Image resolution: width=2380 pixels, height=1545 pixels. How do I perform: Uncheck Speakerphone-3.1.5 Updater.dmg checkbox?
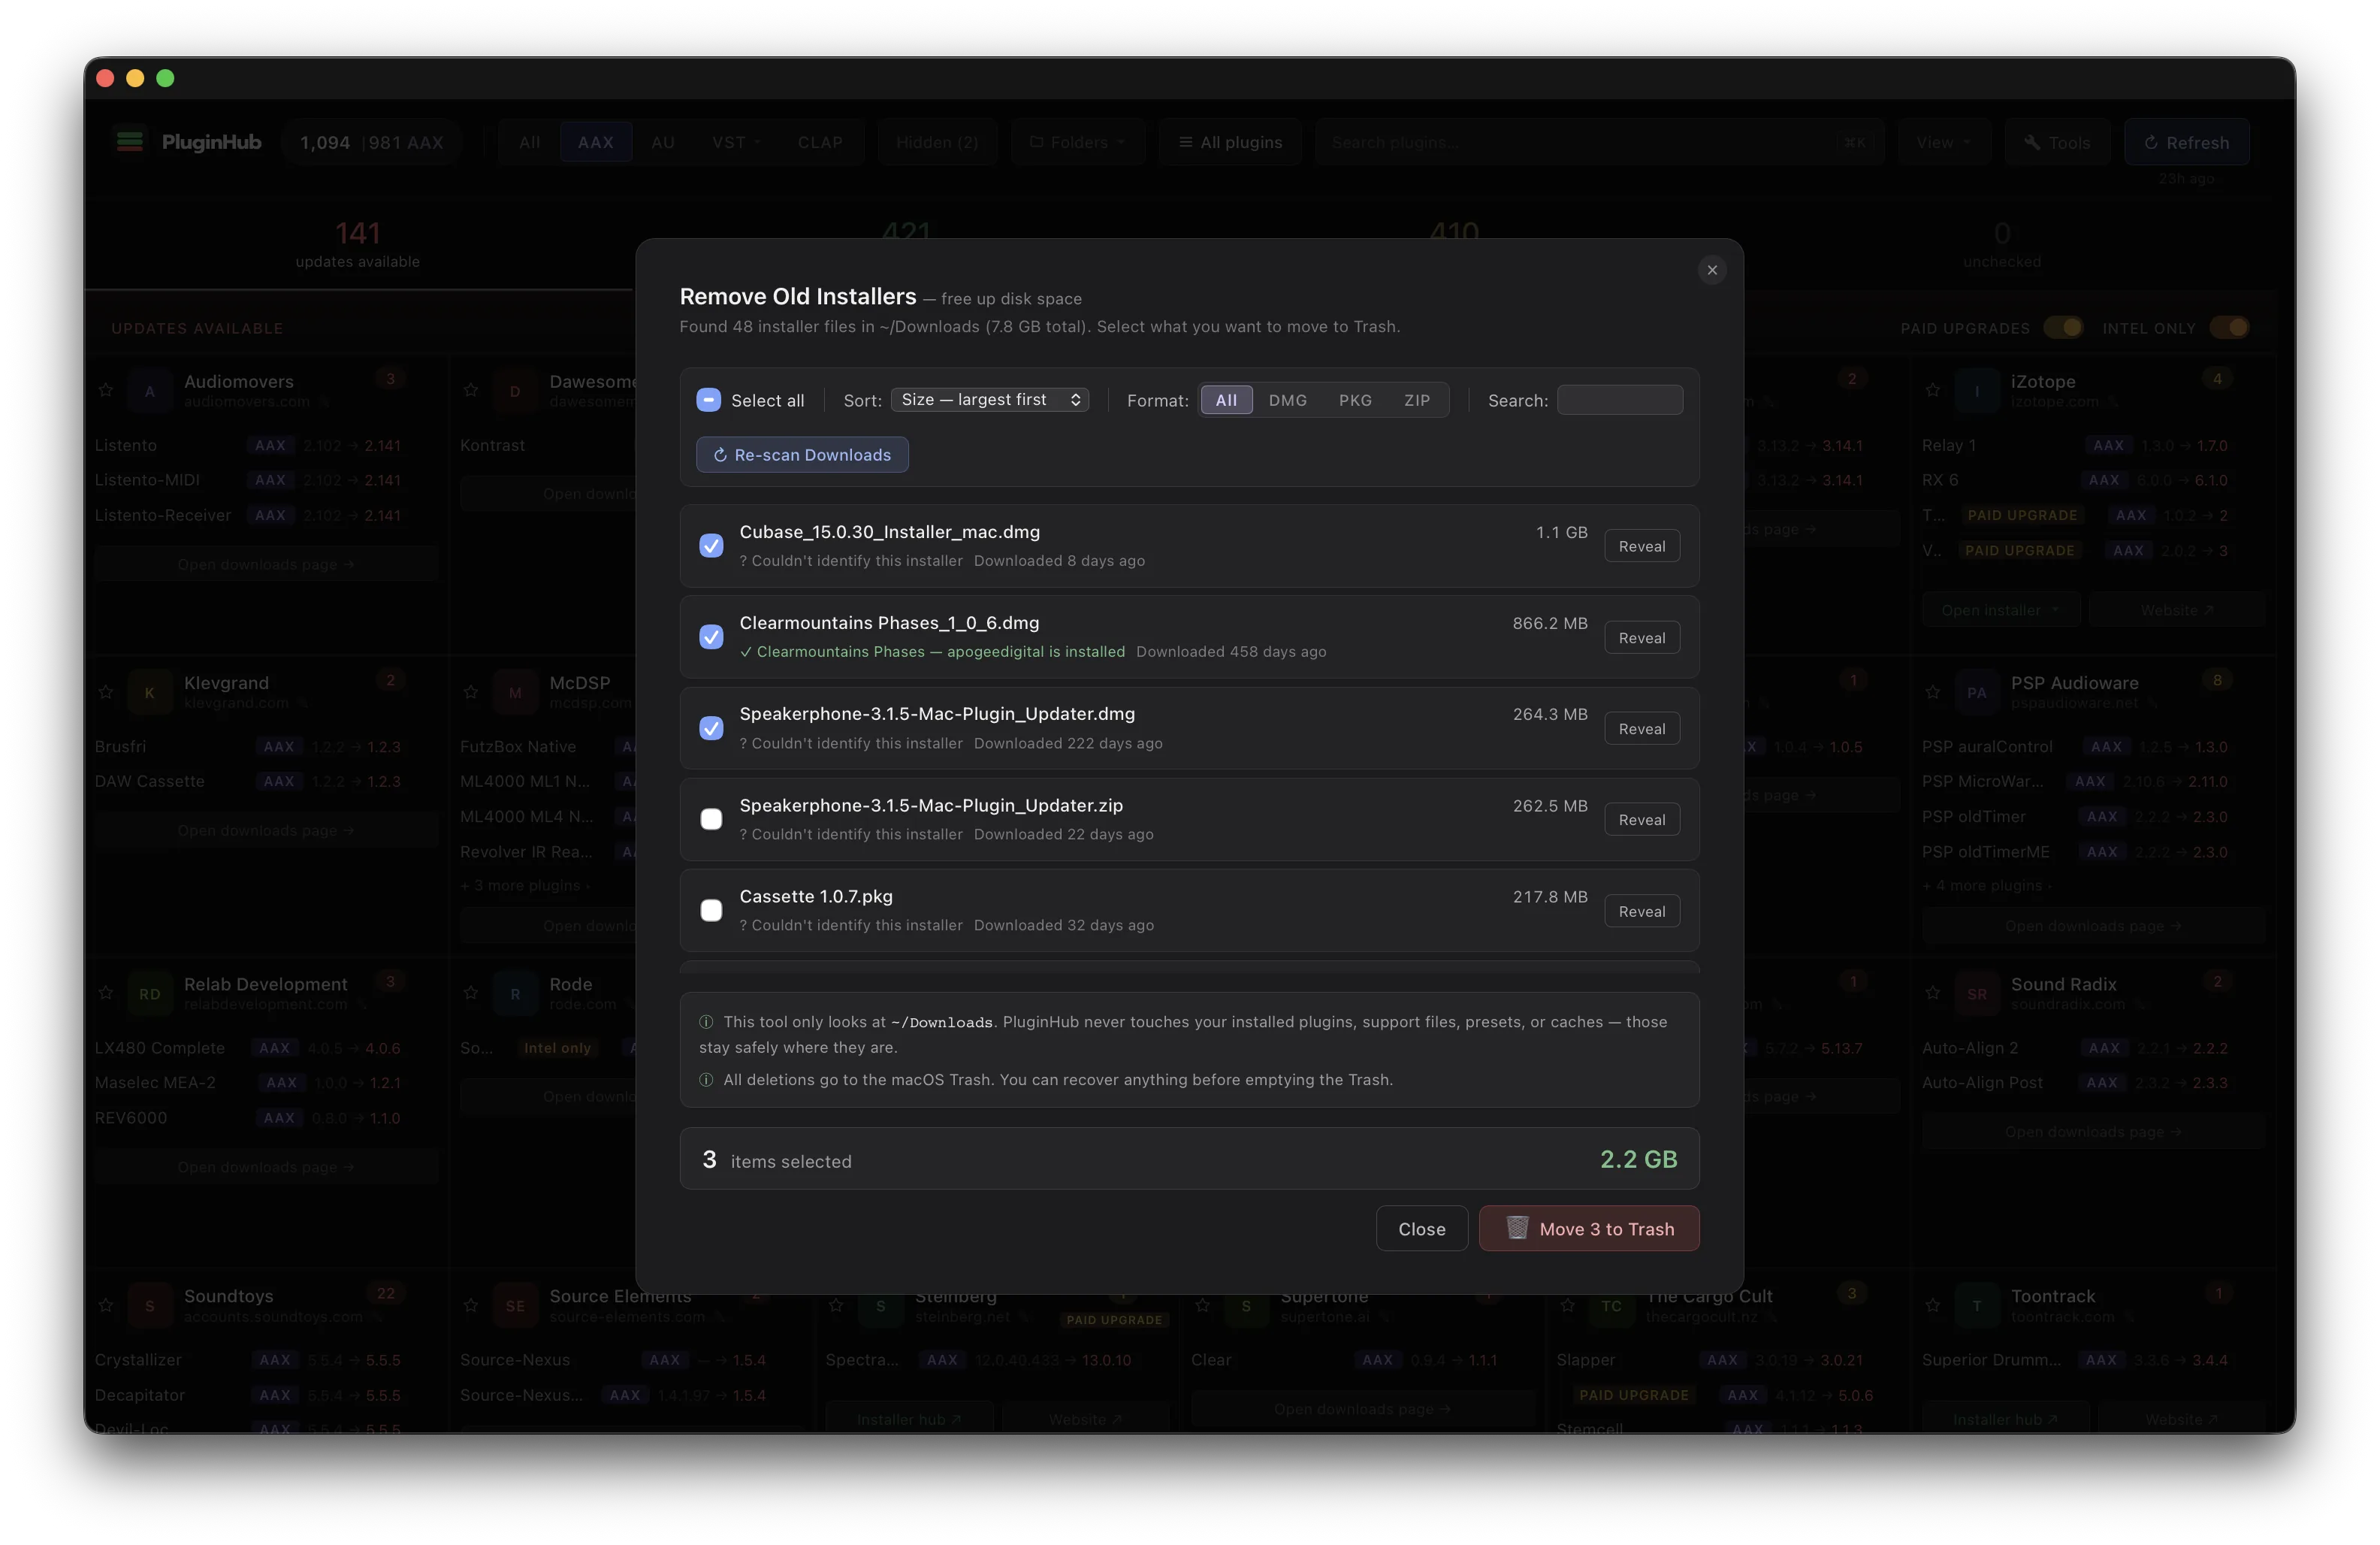(711, 728)
